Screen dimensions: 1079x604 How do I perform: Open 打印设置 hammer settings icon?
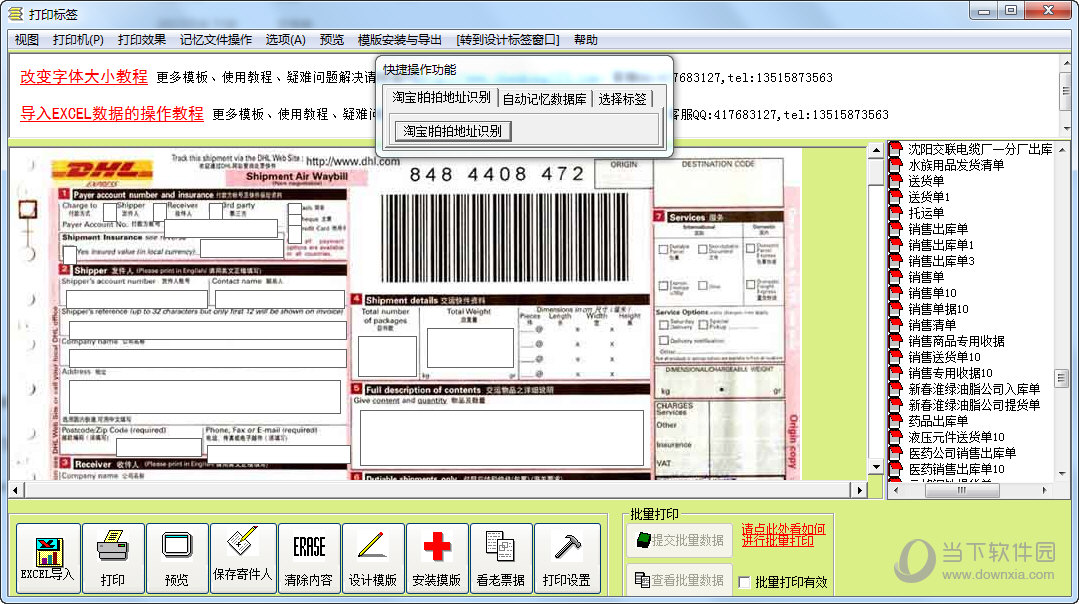point(567,558)
